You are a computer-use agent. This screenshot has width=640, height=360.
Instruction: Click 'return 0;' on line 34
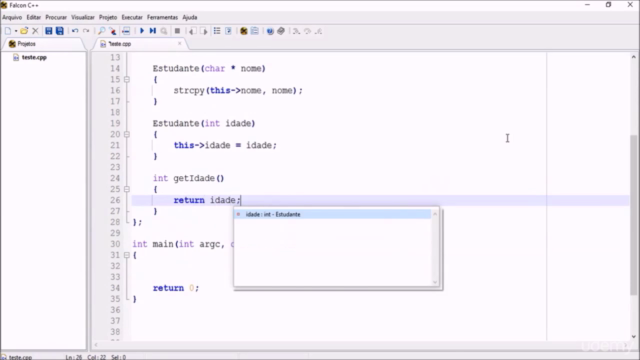[176, 288]
